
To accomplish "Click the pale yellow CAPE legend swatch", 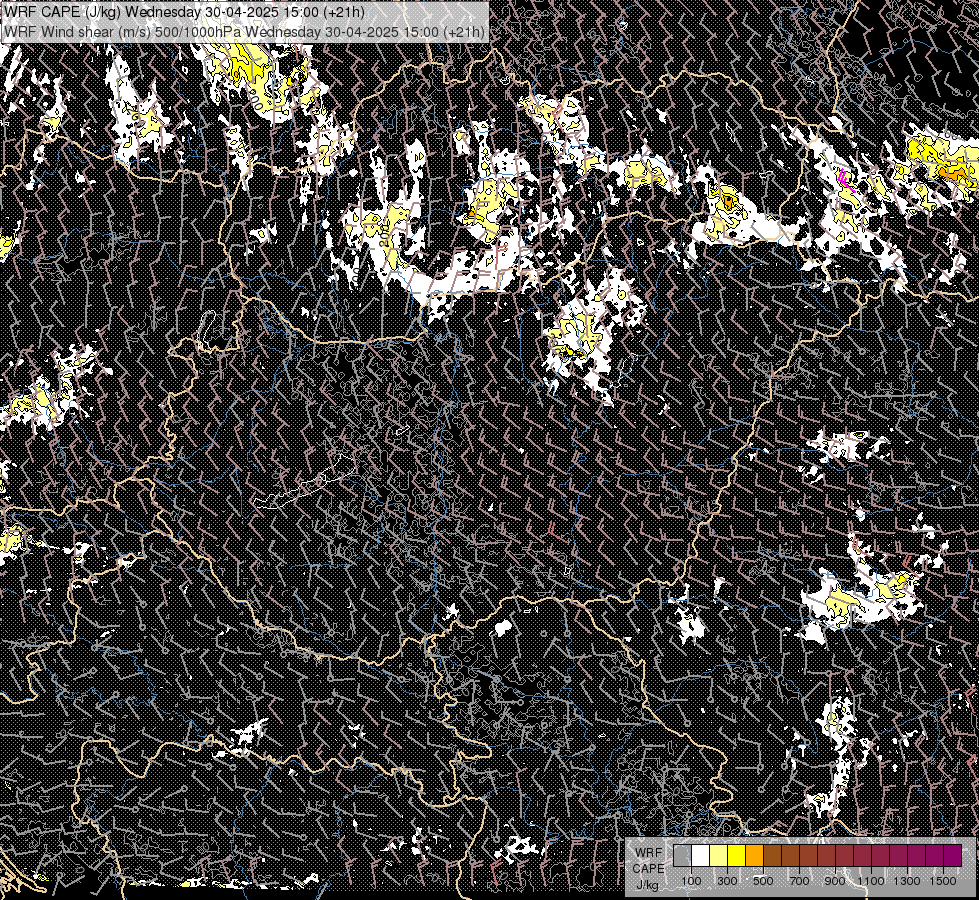I will click(x=719, y=855).
